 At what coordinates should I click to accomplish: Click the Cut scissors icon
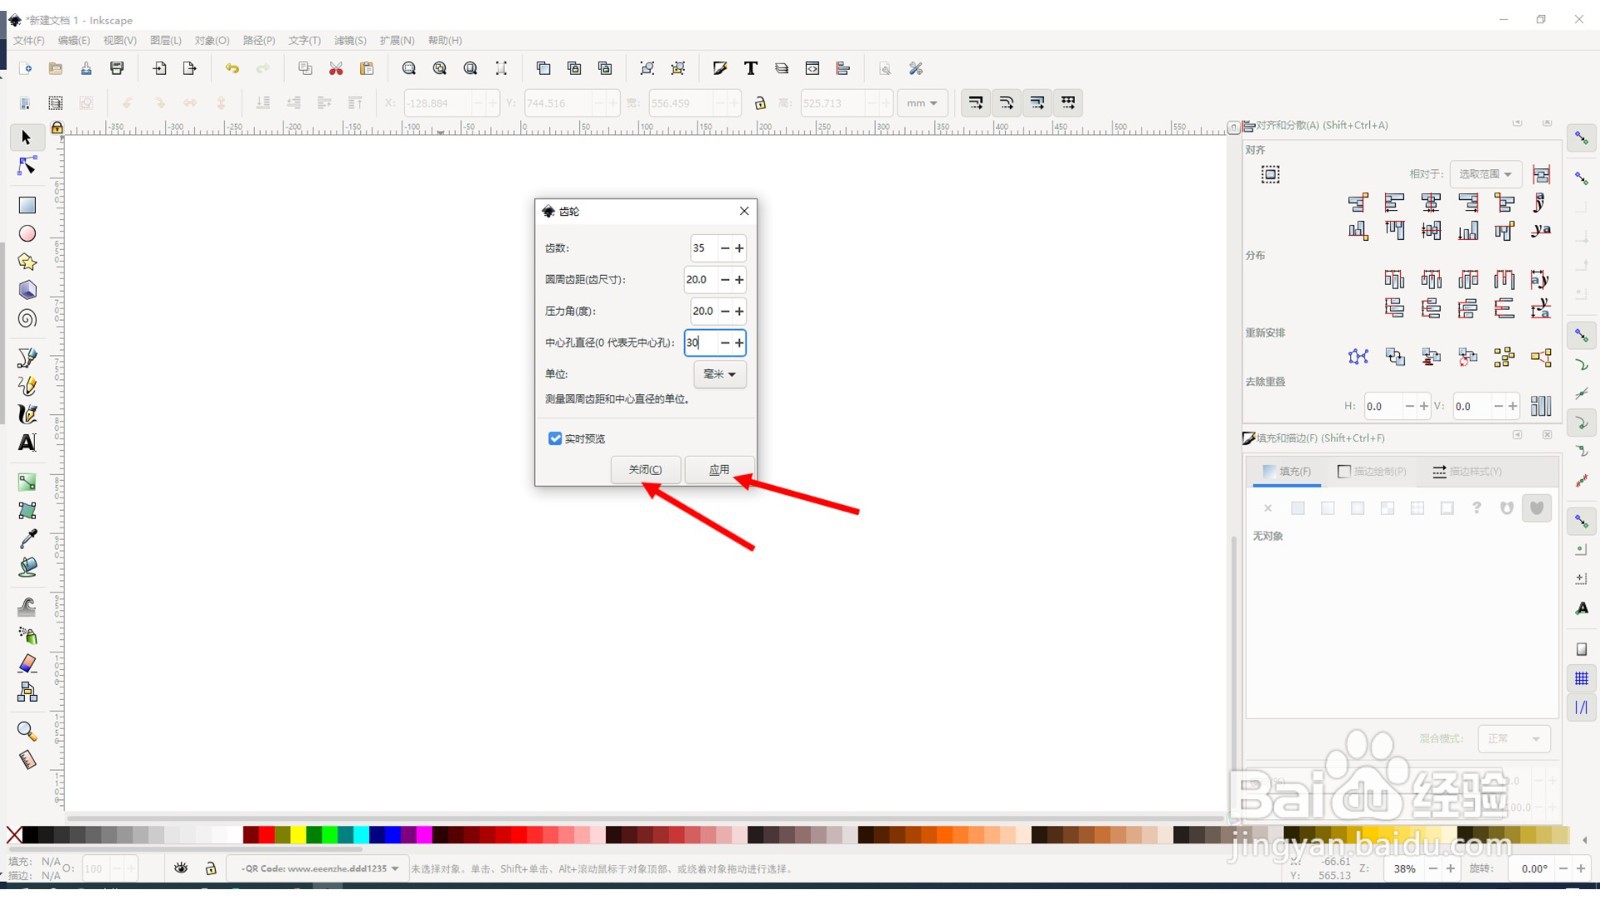tap(336, 68)
